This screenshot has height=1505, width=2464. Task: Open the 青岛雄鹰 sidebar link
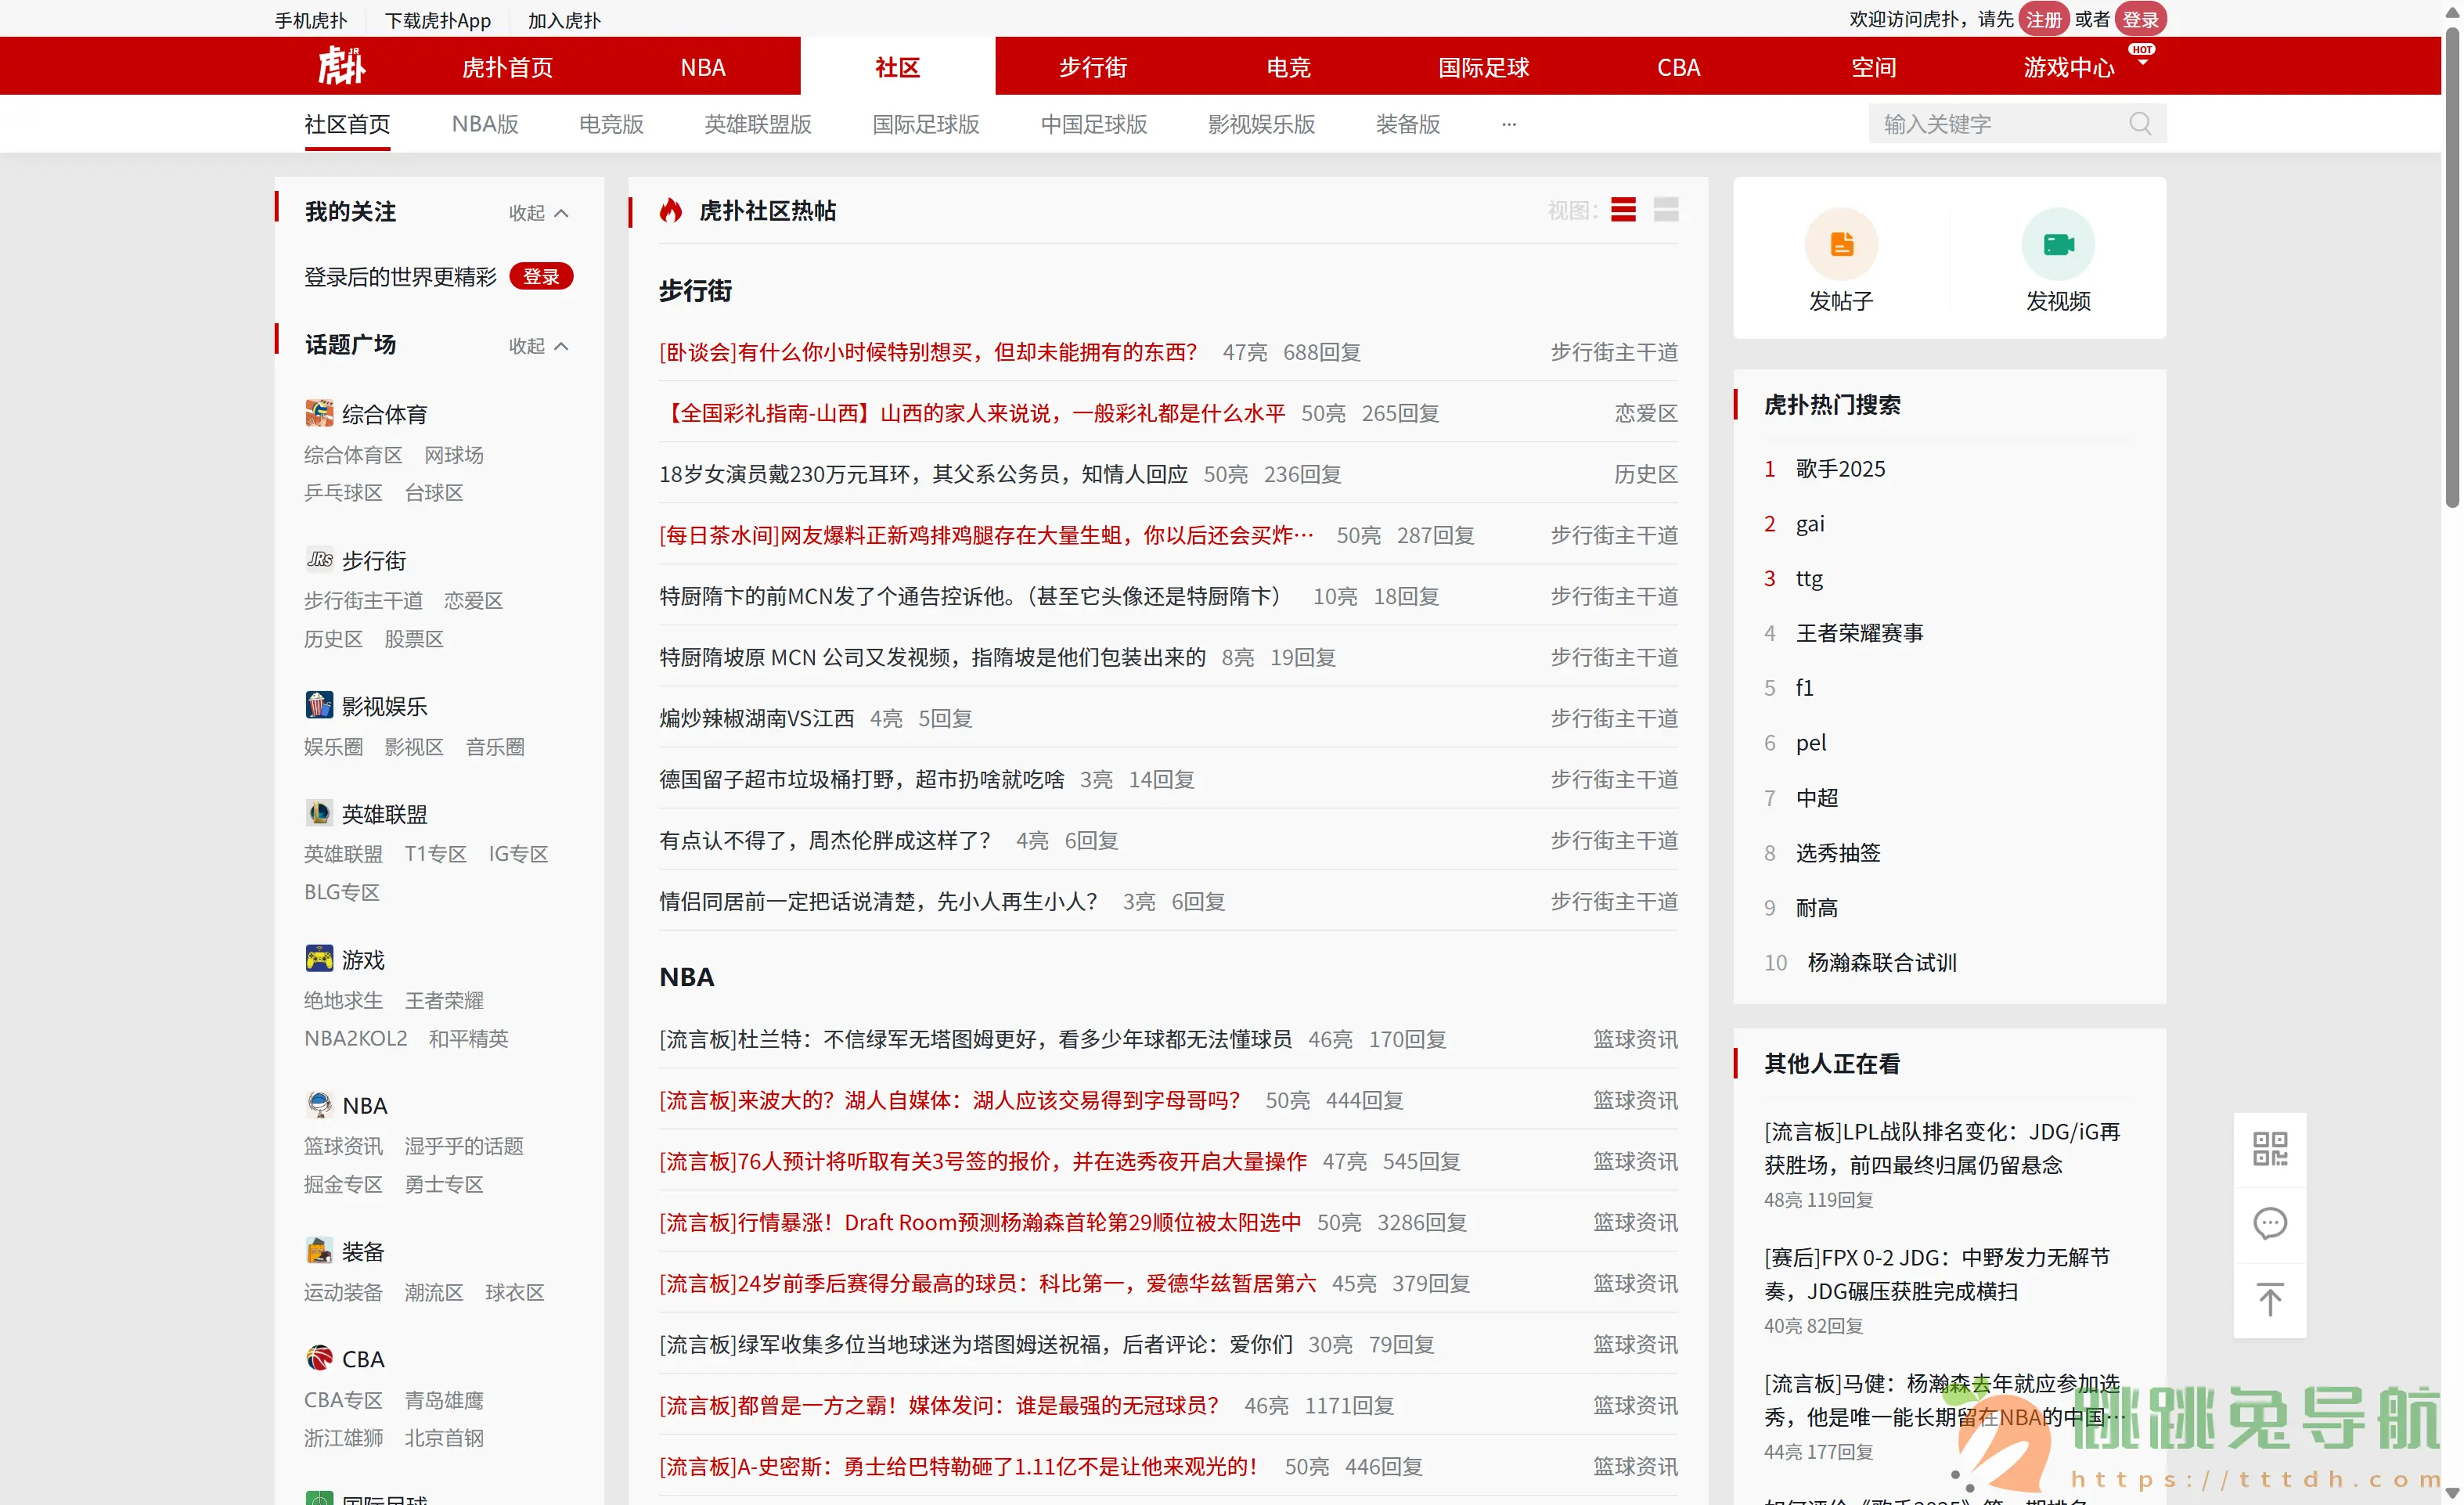(x=444, y=1400)
